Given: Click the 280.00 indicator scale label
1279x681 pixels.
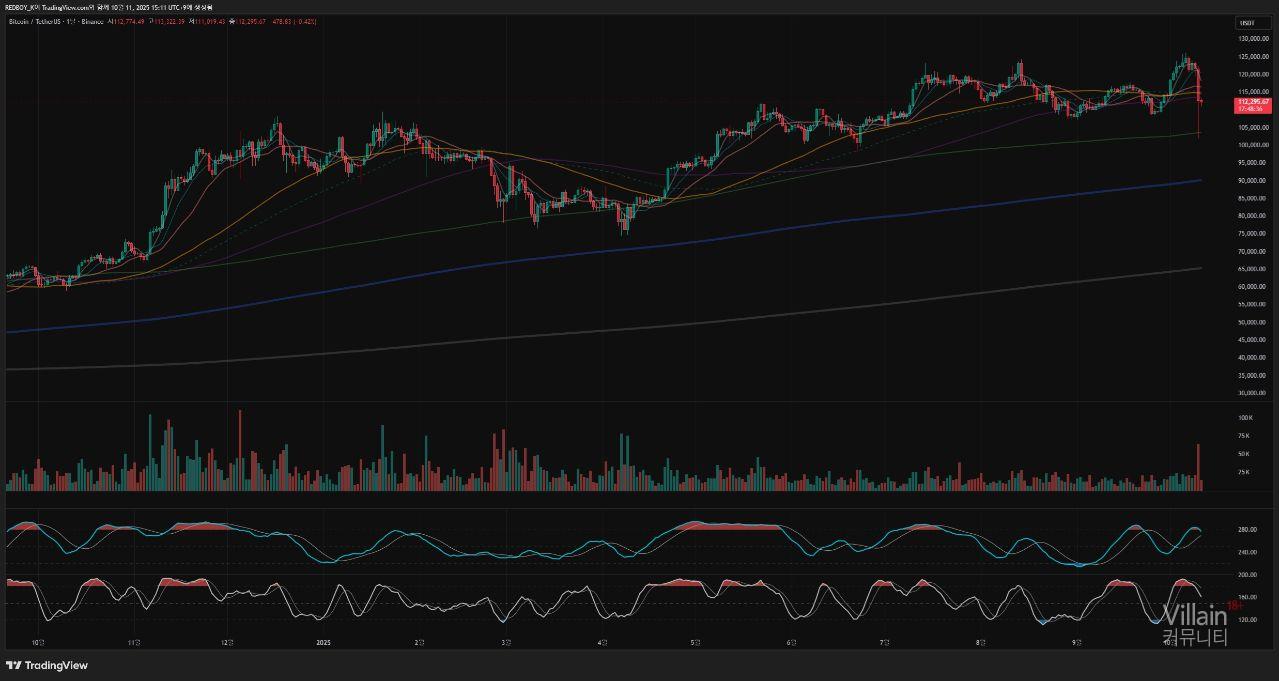Looking at the screenshot, I should pos(1247,529).
